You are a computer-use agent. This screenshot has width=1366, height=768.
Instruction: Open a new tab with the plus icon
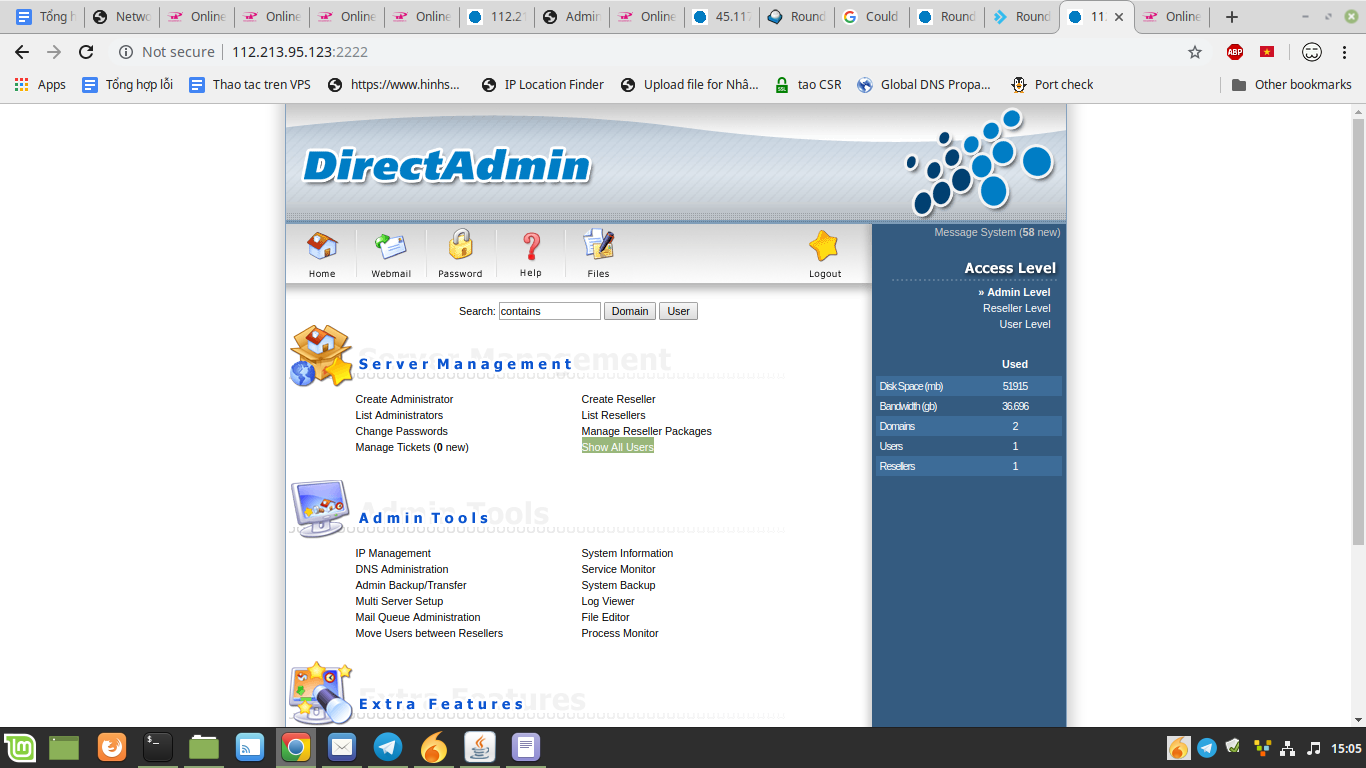[x=1232, y=17]
